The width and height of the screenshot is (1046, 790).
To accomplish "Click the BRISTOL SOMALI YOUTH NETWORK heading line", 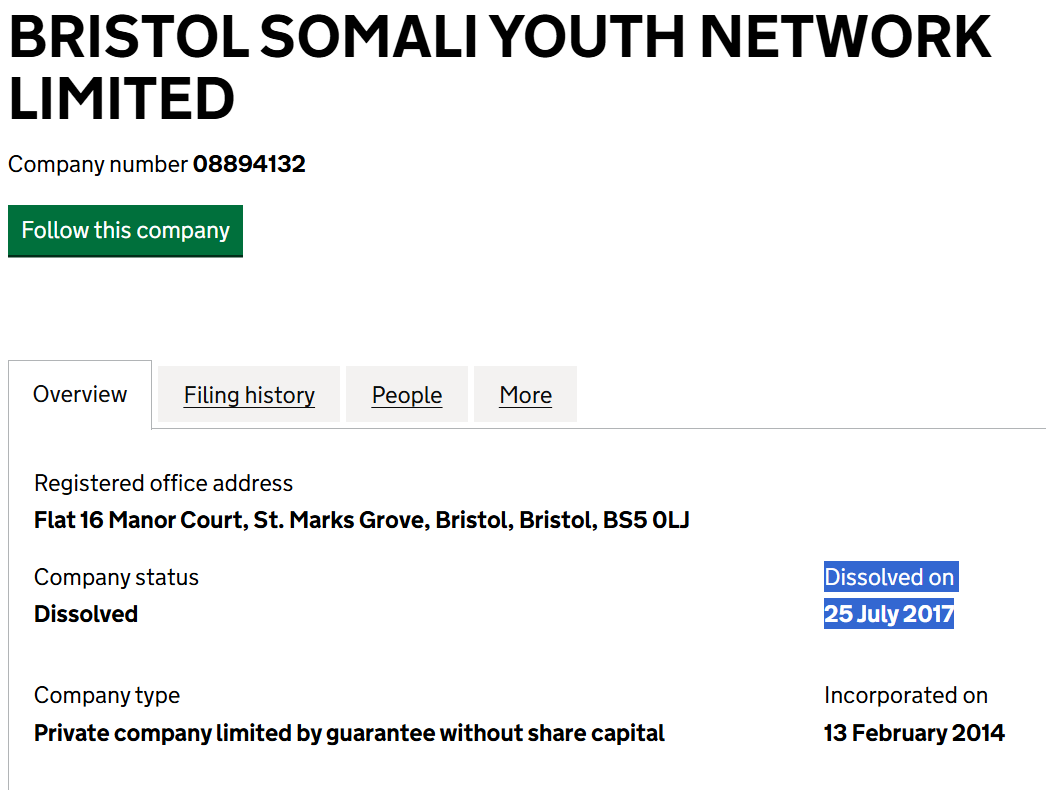I will 500,38.
